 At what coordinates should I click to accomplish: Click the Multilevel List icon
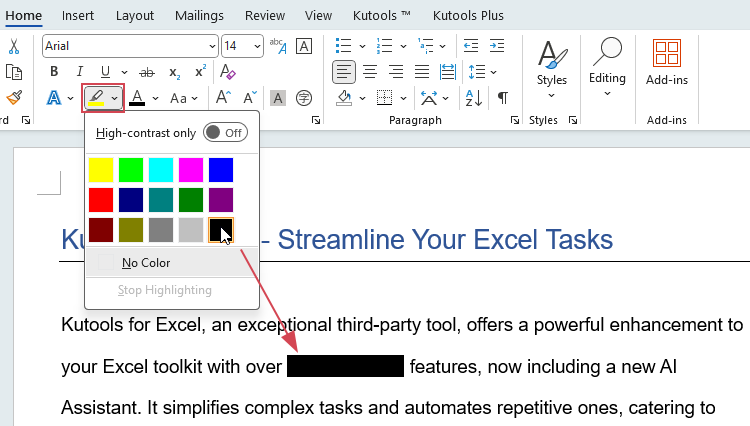pos(425,46)
